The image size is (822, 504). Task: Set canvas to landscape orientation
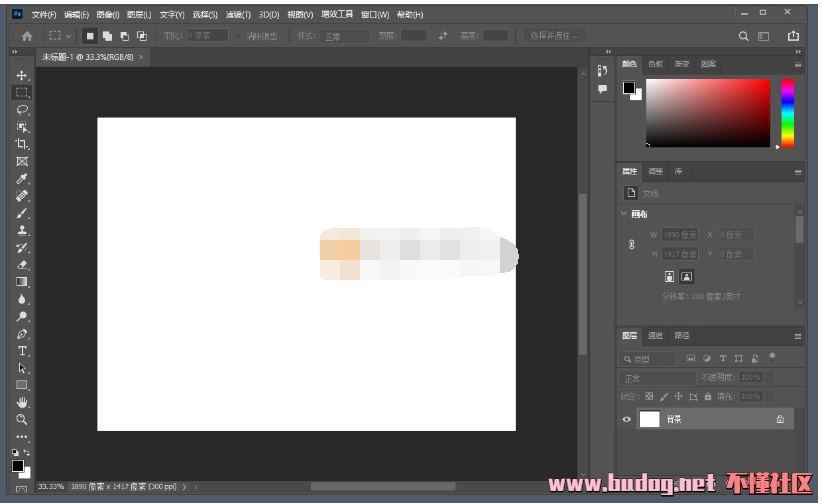(686, 276)
